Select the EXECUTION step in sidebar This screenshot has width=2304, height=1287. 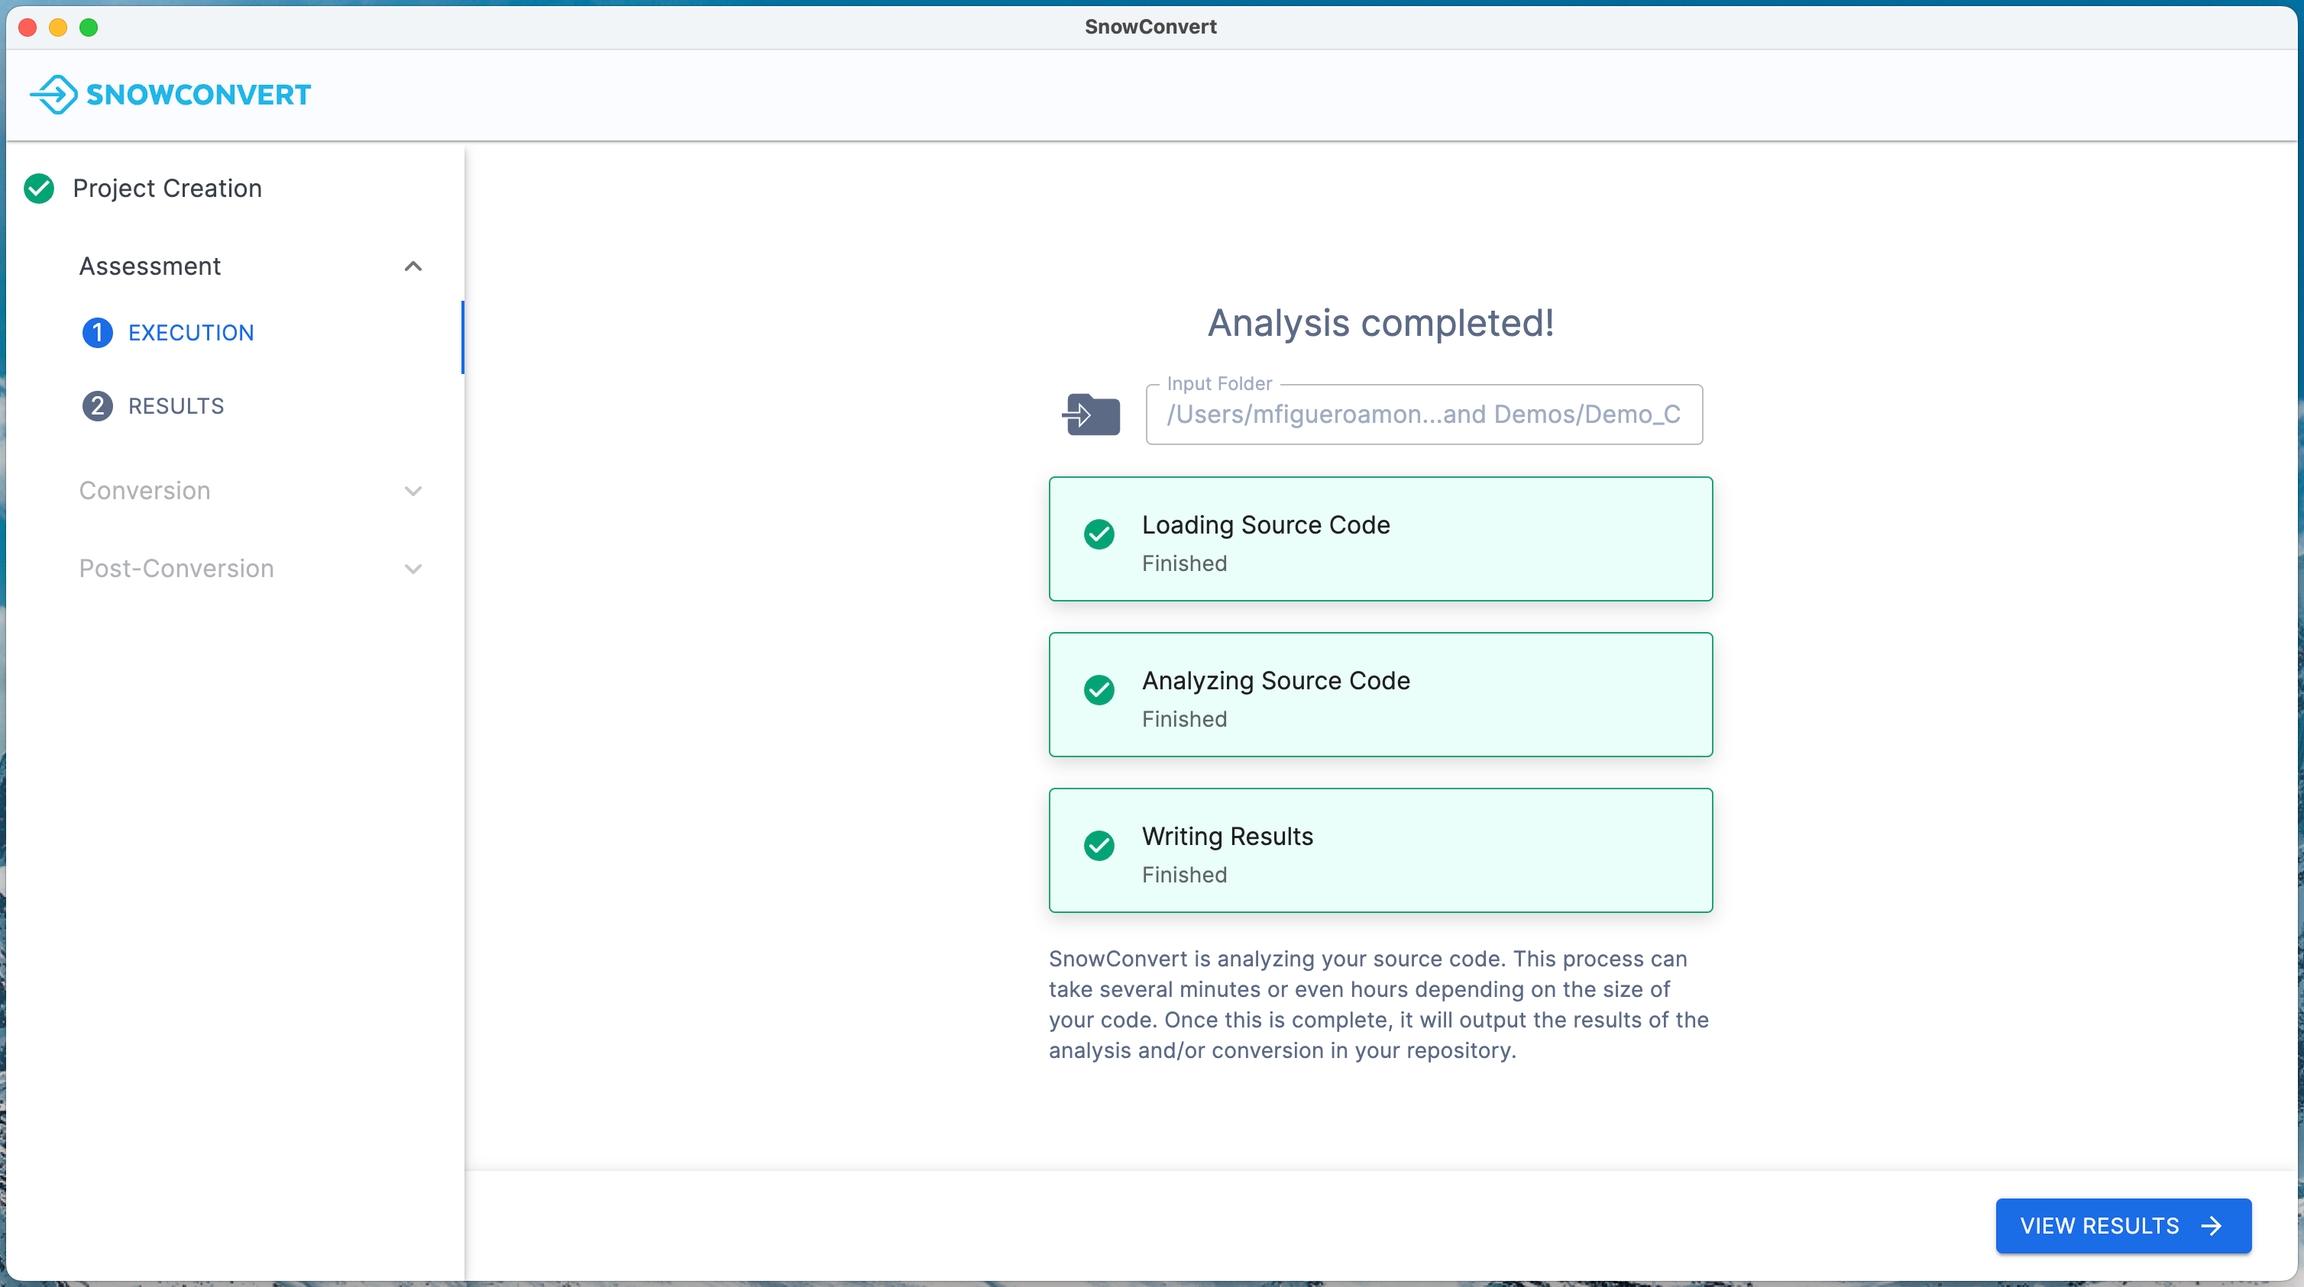(x=191, y=333)
